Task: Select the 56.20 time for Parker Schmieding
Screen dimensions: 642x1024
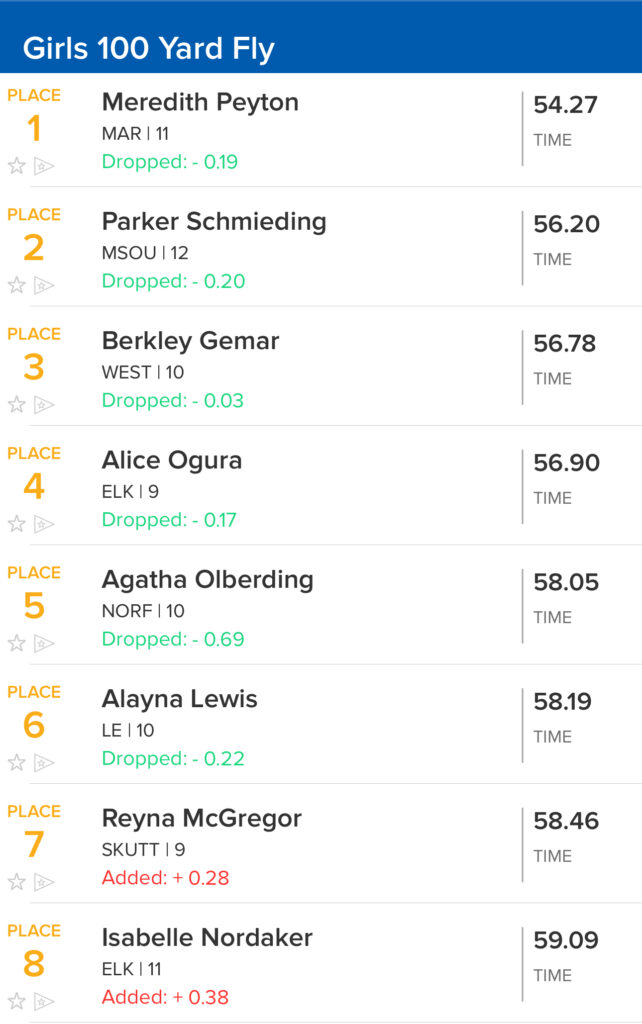Action: click(566, 224)
